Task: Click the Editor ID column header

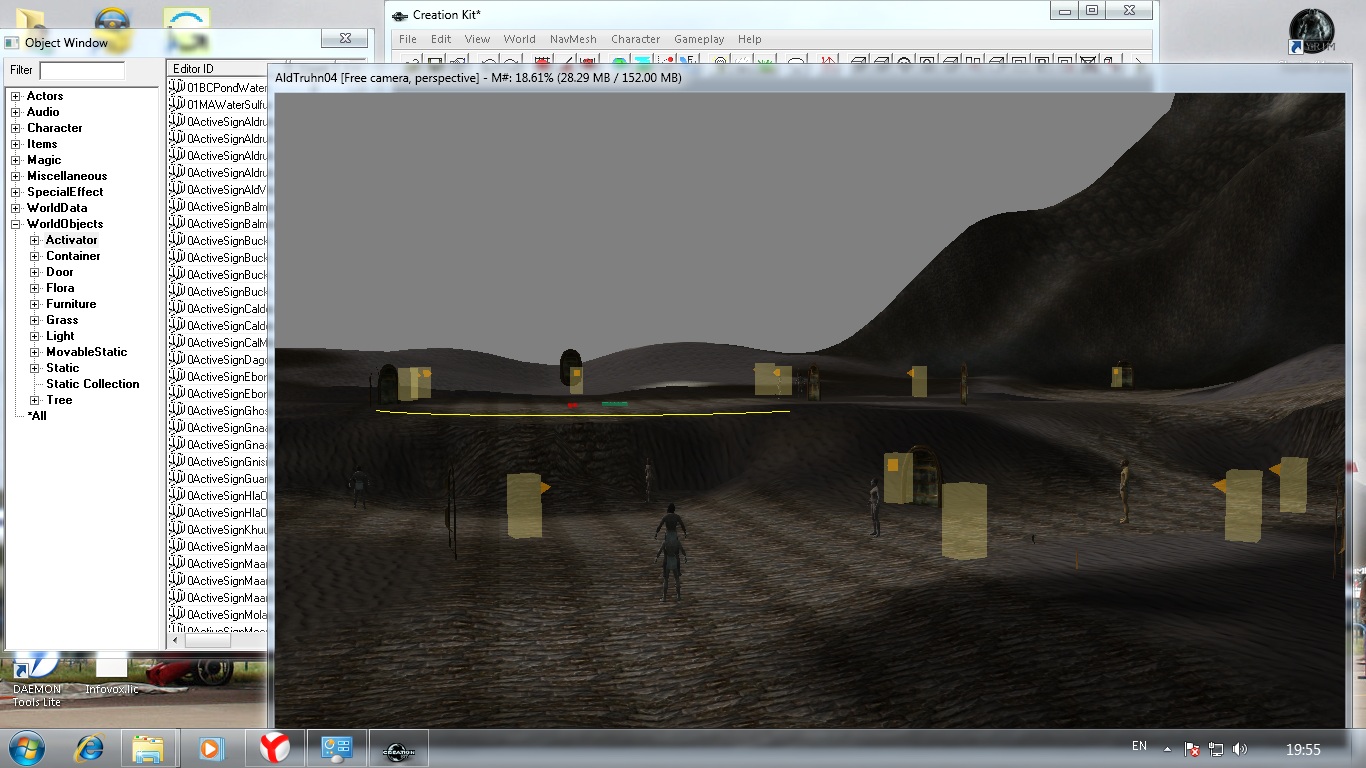Action: (x=215, y=68)
